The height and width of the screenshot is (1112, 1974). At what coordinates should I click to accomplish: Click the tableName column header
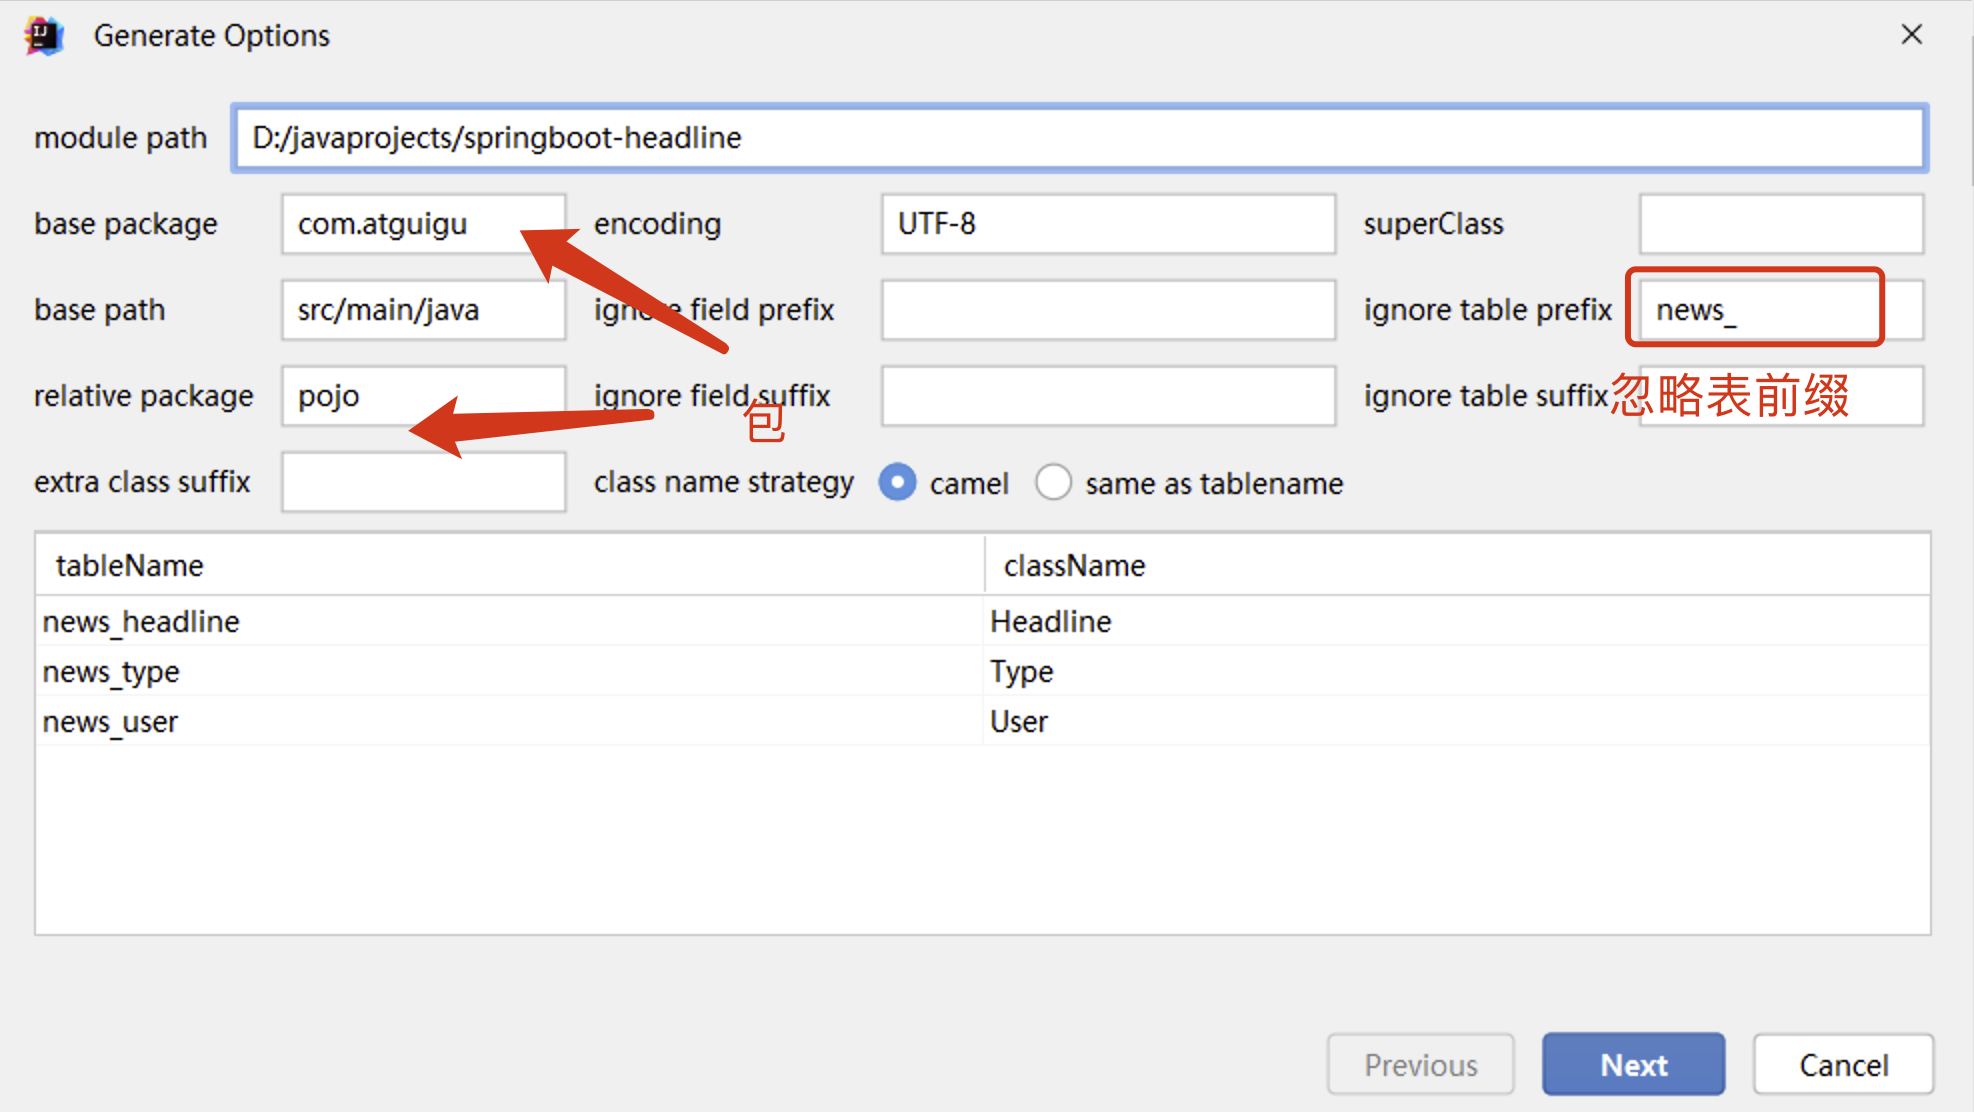point(130,566)
